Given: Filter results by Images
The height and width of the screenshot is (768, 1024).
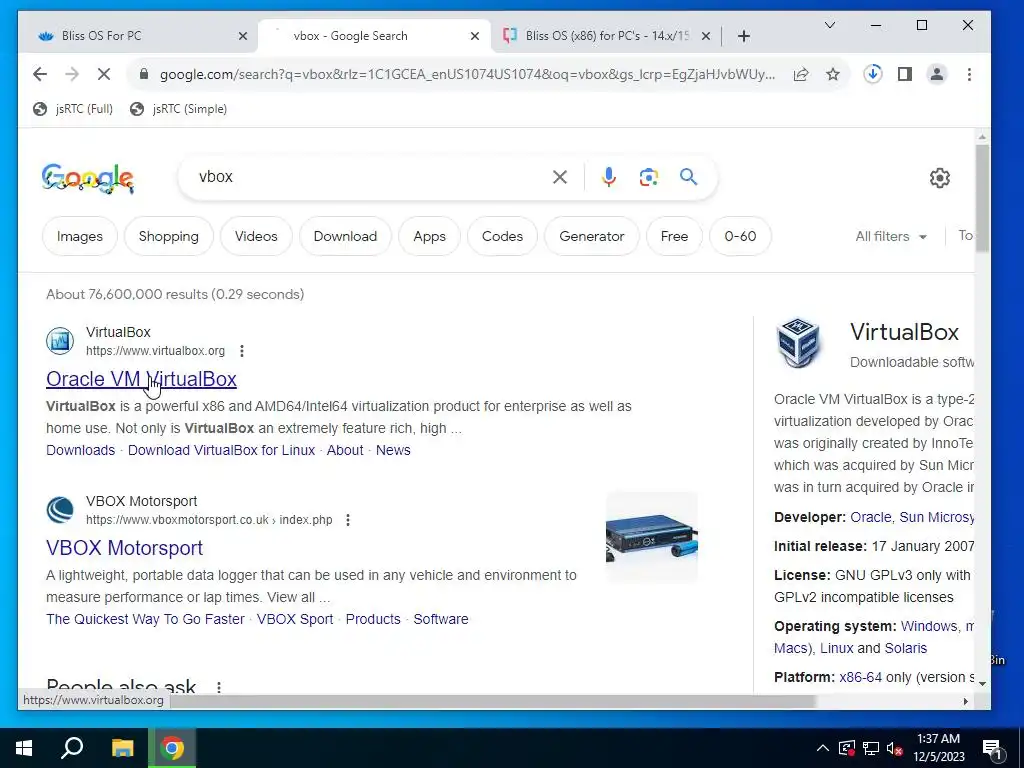Looking at the screenshot, I should pyautogui.click(x=80, y=236).
